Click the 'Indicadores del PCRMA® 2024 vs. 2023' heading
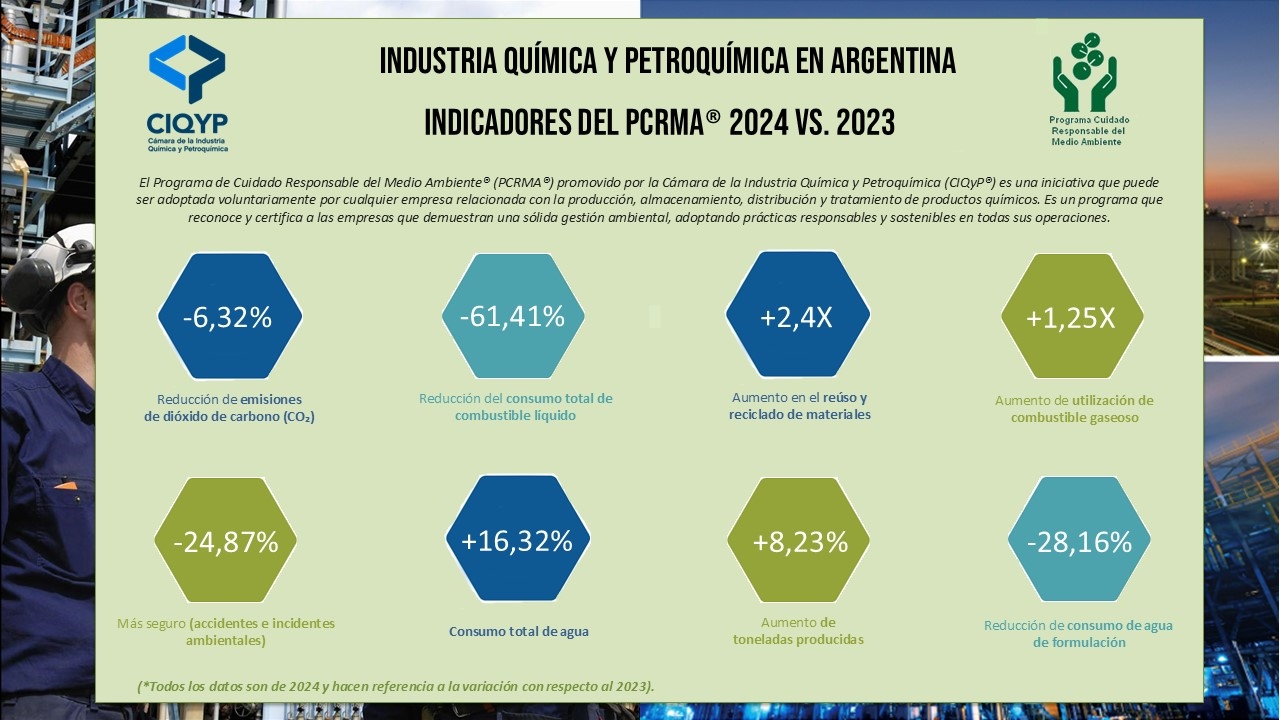 (x=660, y=123)
